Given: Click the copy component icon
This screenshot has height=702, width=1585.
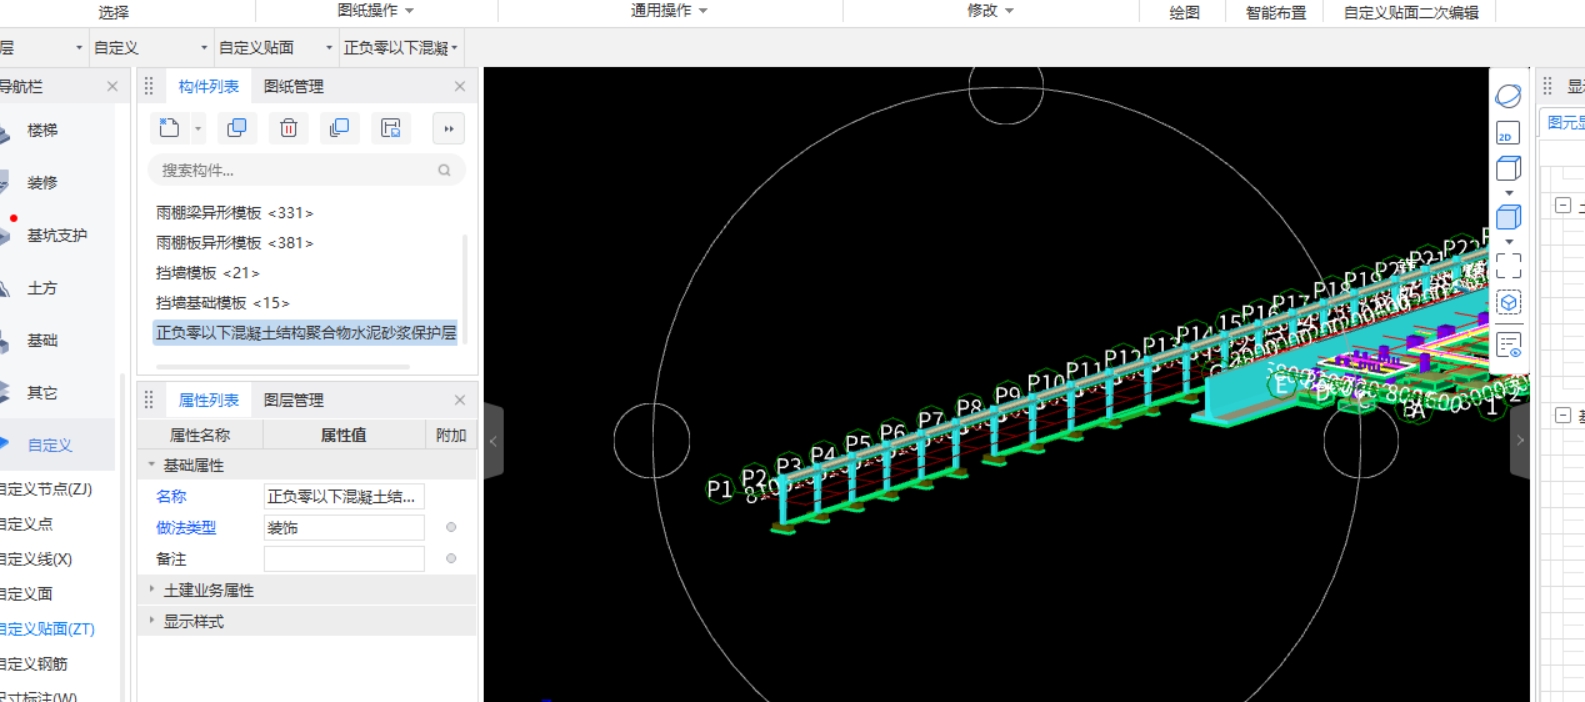Looking at the screenshot, I should click(237, 128).
